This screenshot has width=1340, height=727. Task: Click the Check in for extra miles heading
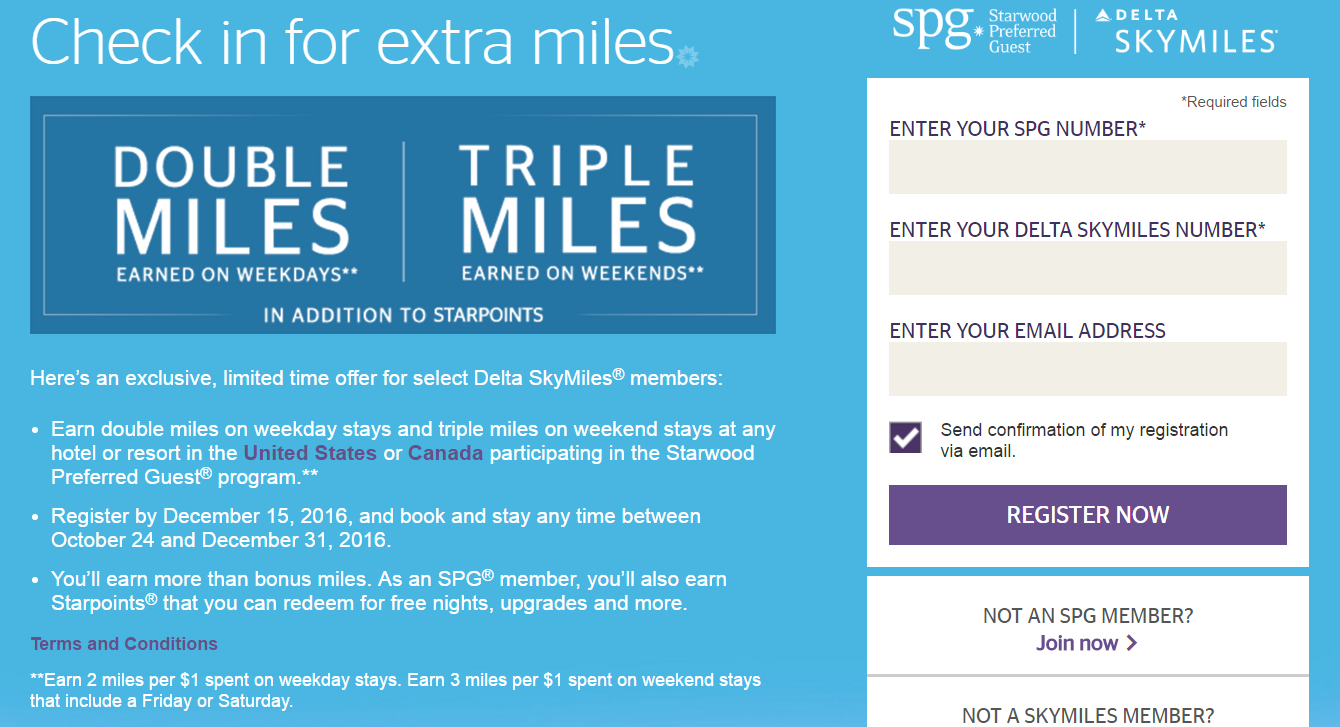tap(352, 41)
